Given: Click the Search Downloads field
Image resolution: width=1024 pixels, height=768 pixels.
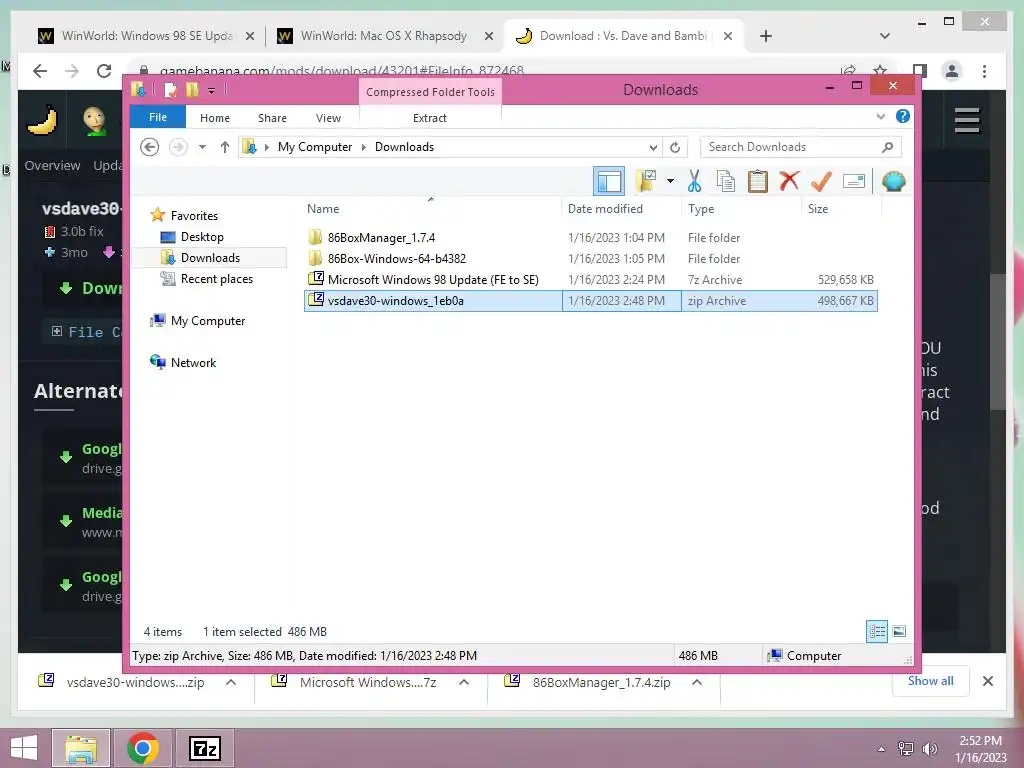Looking at the screenshot, I should [x=800, y=147].
